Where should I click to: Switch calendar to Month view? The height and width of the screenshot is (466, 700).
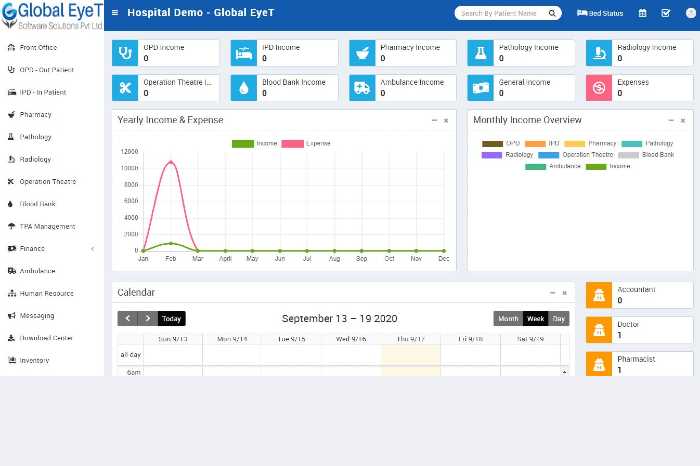(508, 319)
